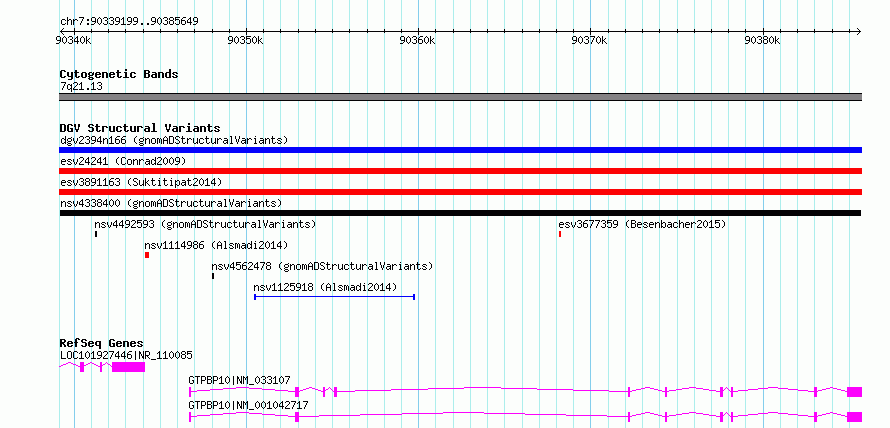Click the RefSeq Genes track title

[102, 343]
